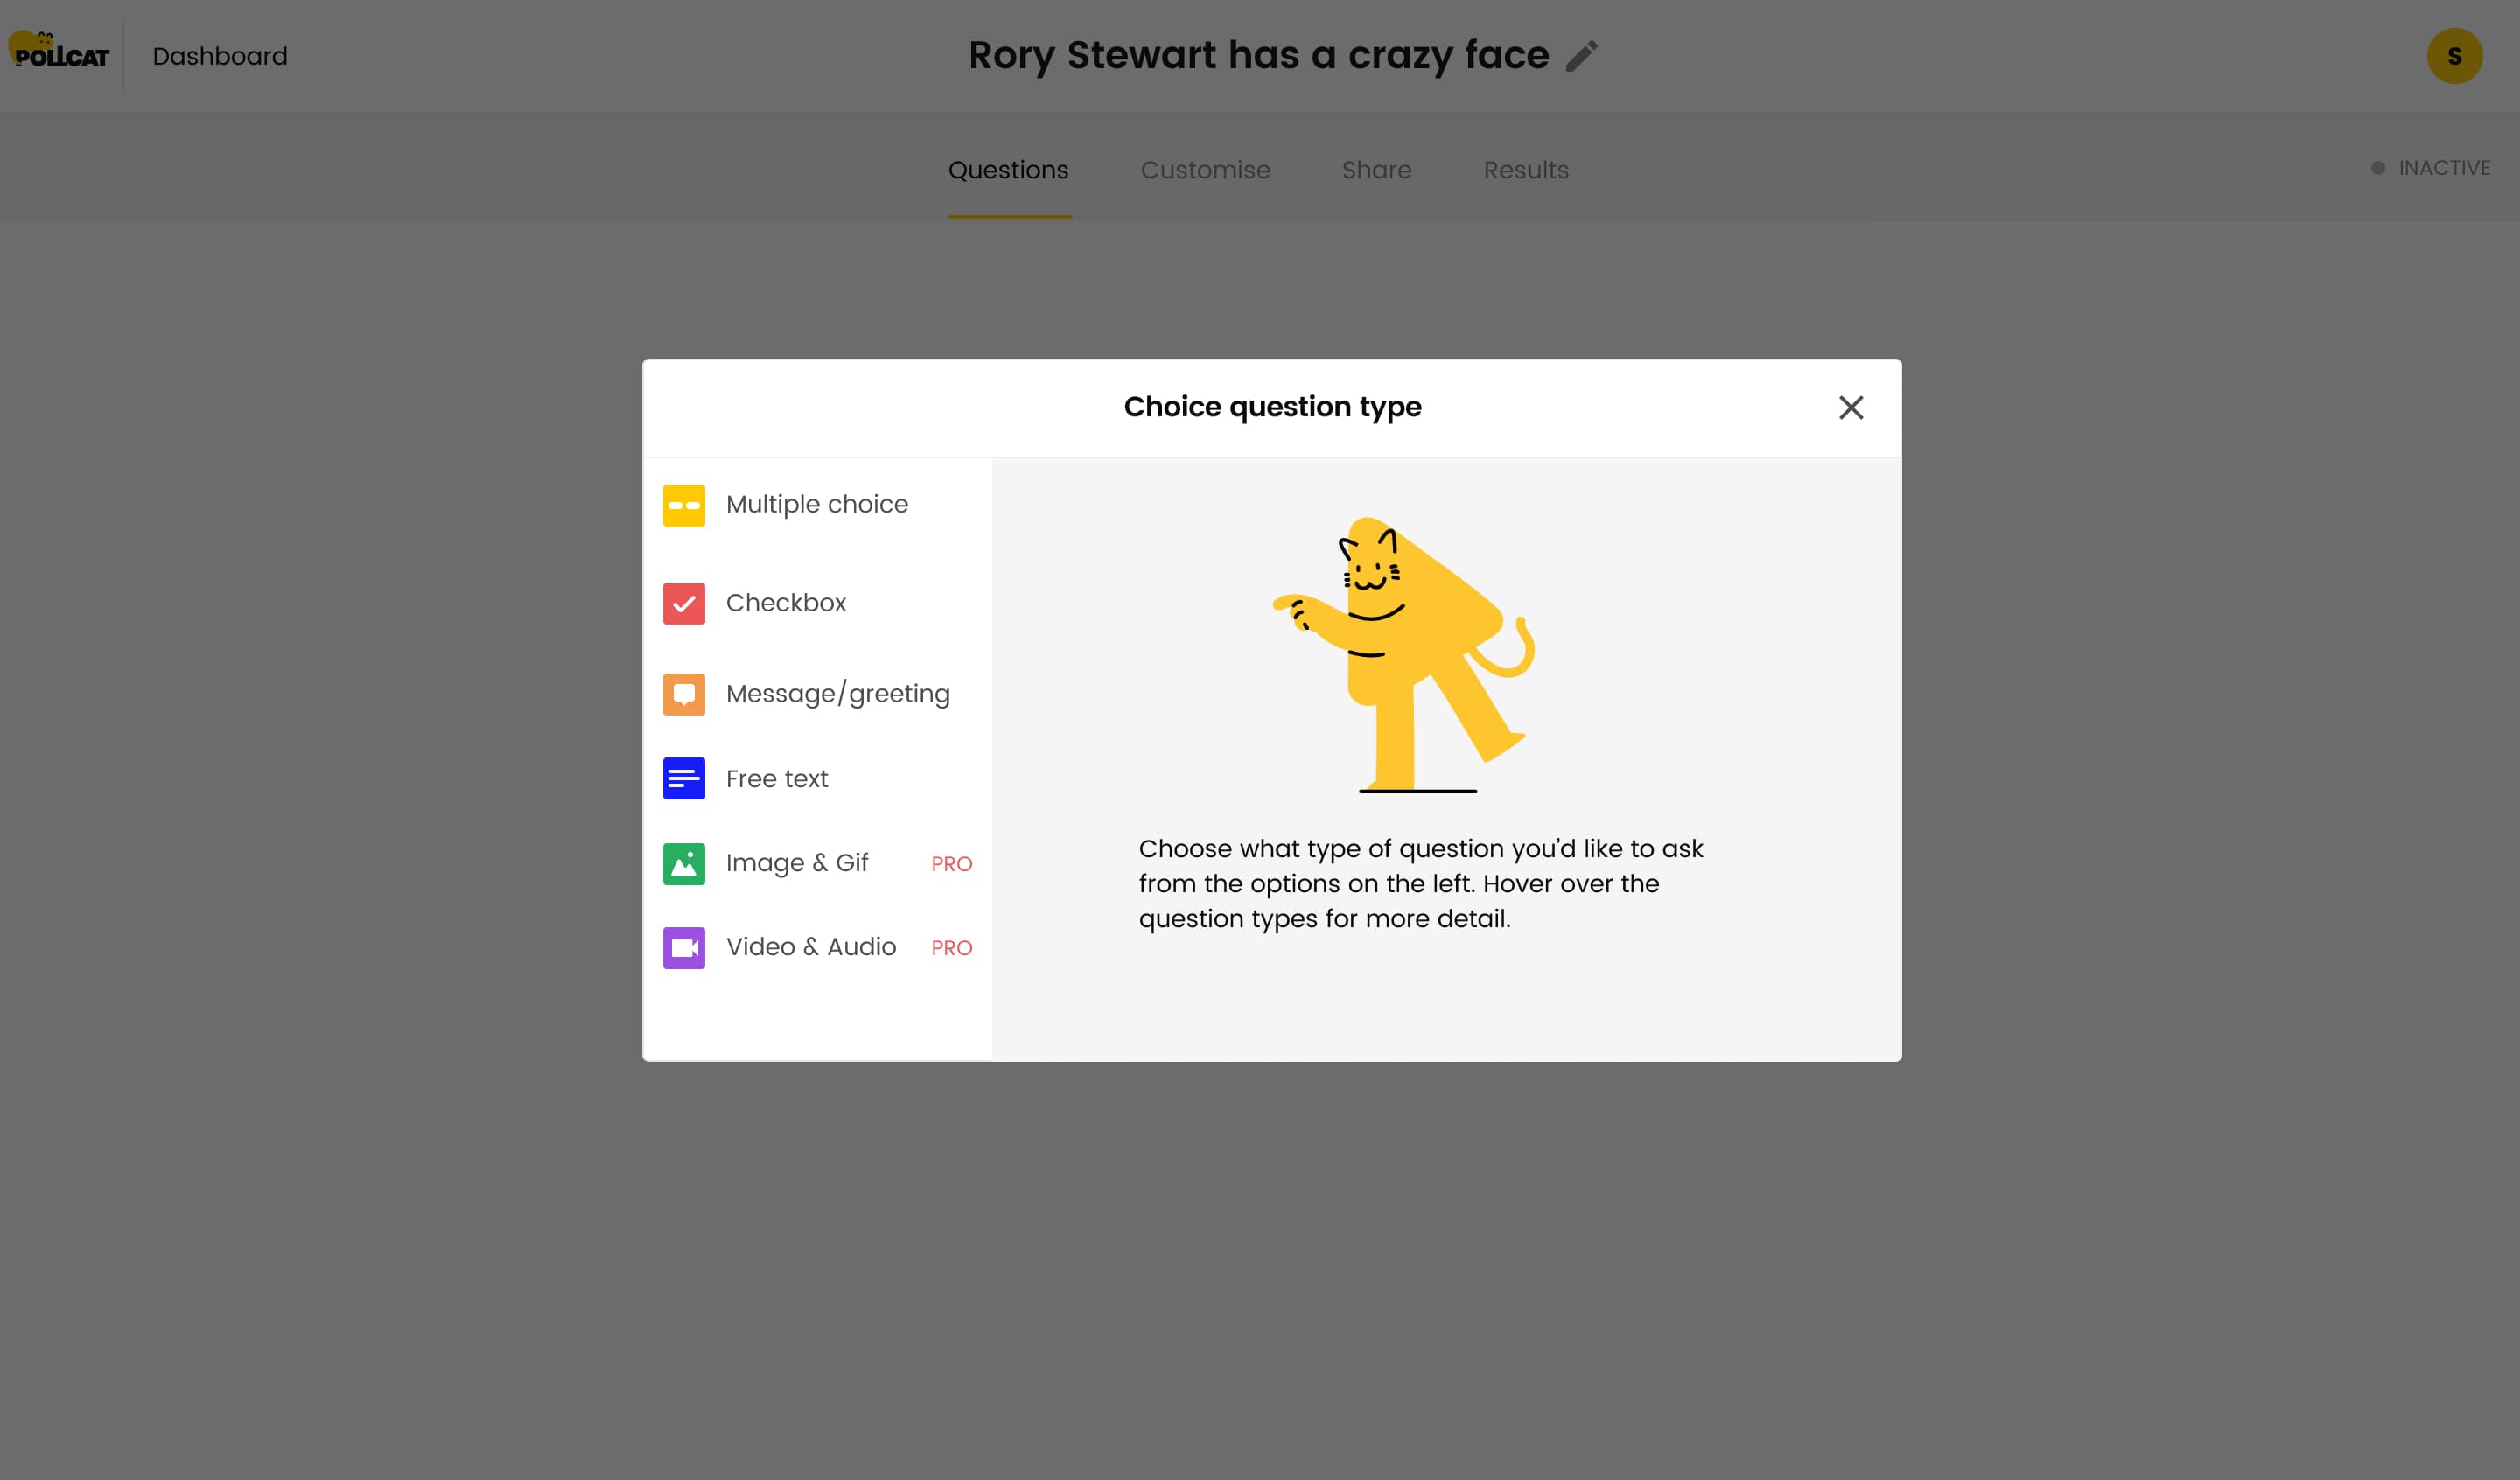Go to the Dashboard link

220,56
